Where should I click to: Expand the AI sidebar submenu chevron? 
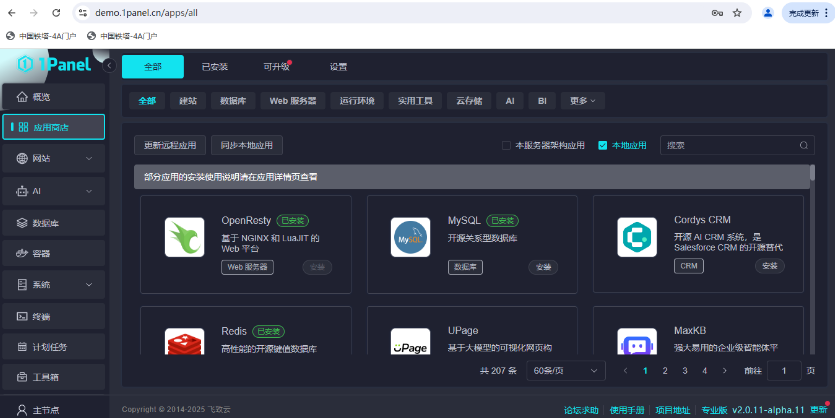[x=89, y=191]
